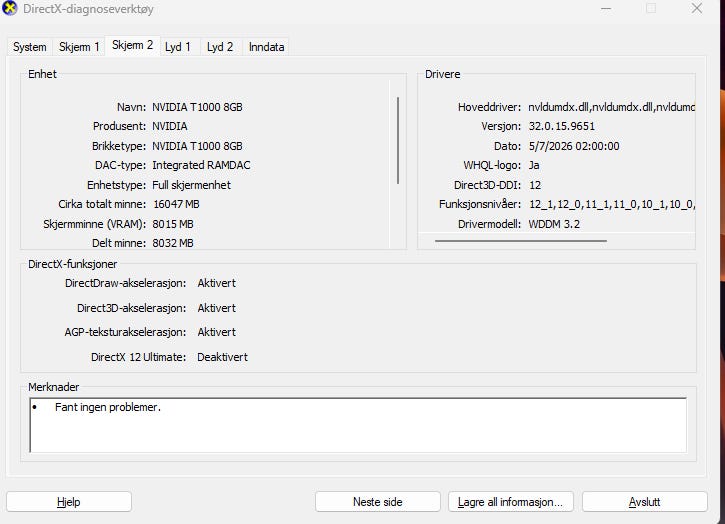Click the total memory value '16047 MB'

coord(176,204)
